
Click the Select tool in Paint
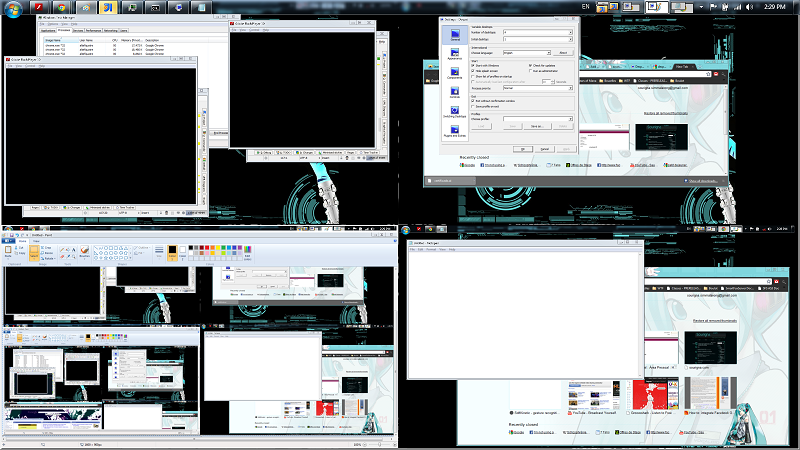[34, 252]
